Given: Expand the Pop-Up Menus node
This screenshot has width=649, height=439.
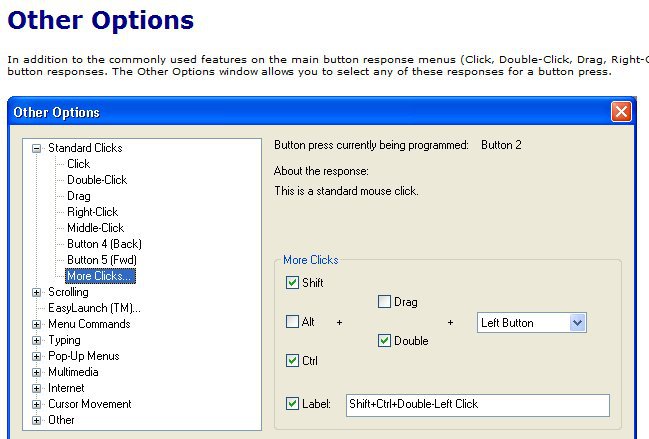Looking at the screenshot, I should pos(36,356).
